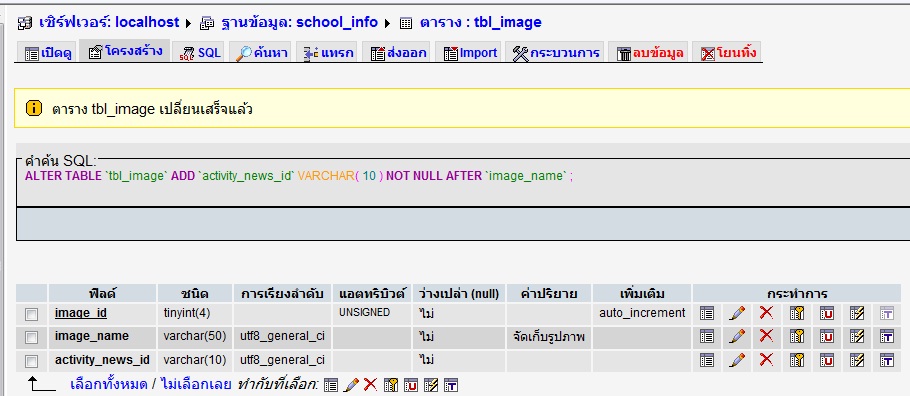Click the varchar(50) type cell
The height and width of the screenshot is (396, 910).
point(194,336)
